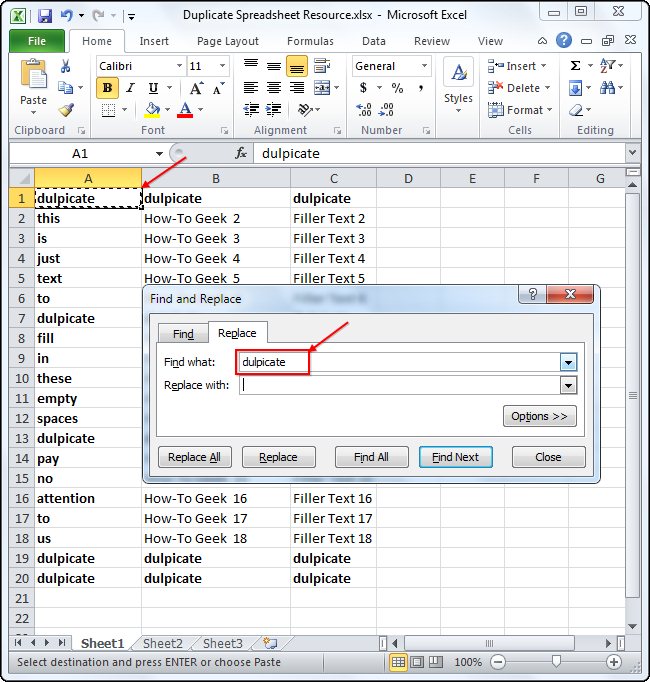The height and width of the screenshot is (682, 650).
Task: Apply the red Font Color A
Action: pos(185,110)
